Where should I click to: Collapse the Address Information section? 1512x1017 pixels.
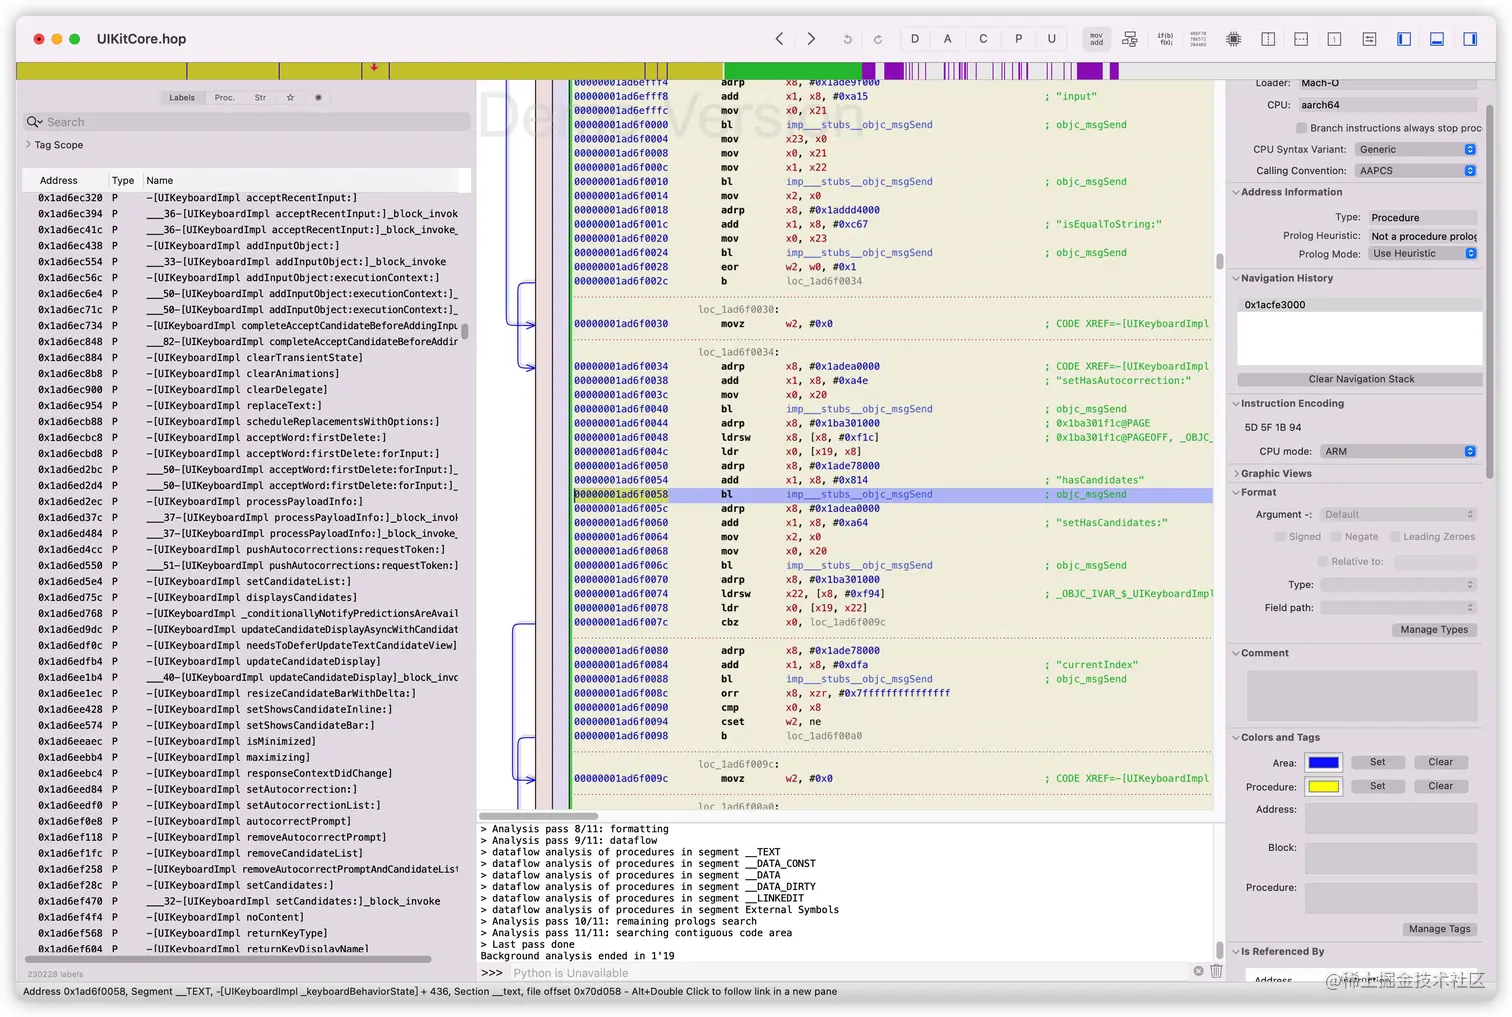1236,192
